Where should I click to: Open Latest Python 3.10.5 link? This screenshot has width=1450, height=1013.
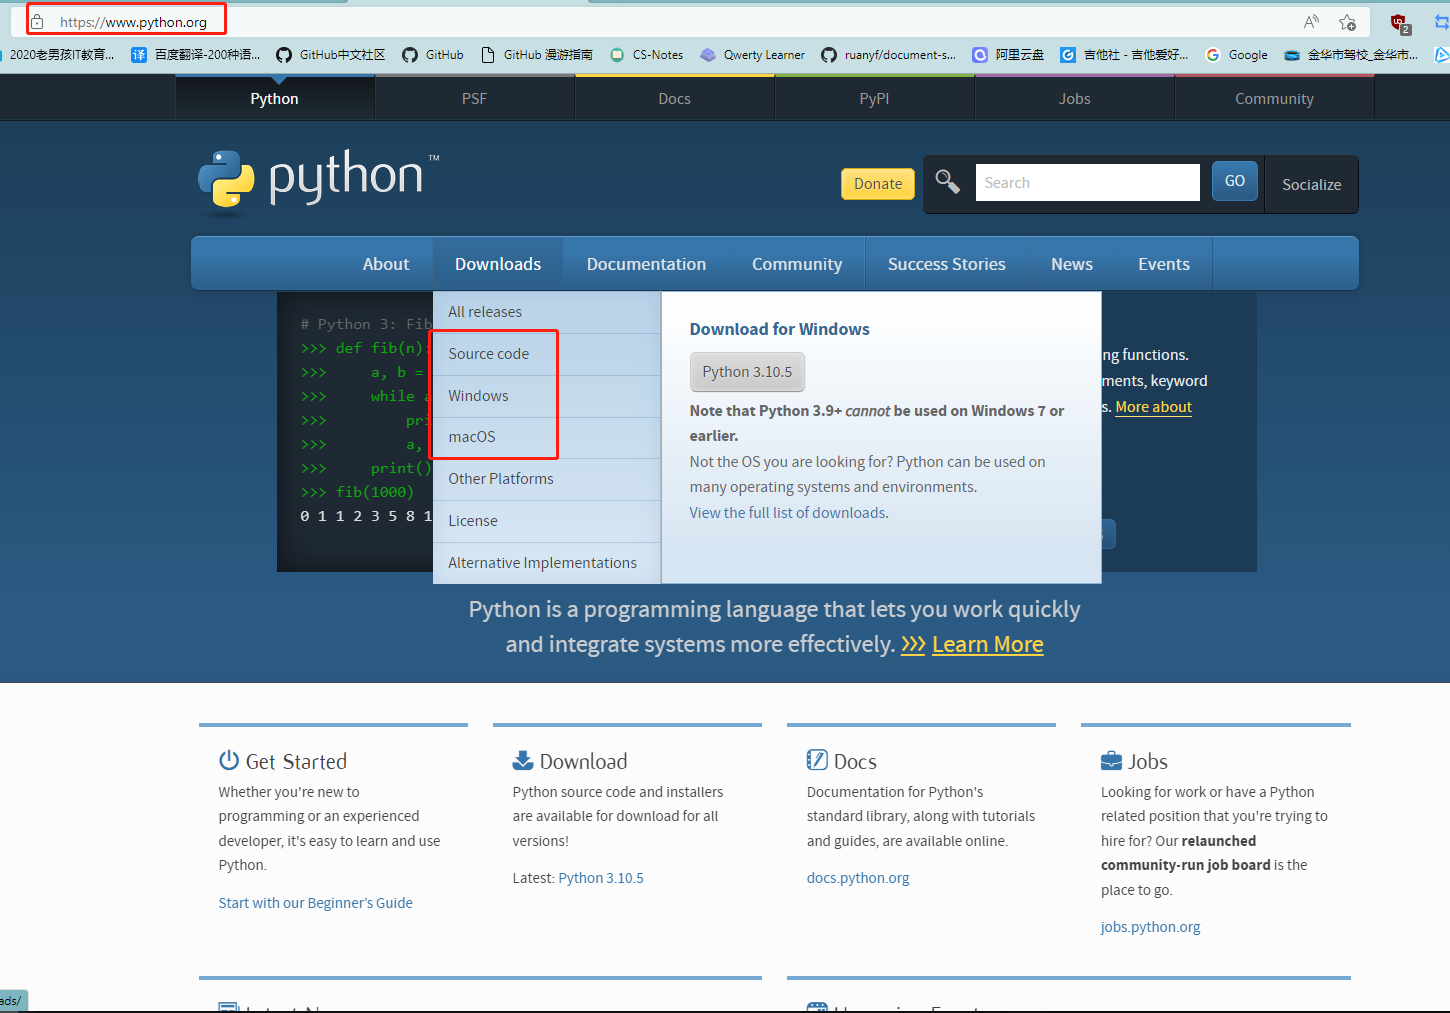[601, 878]
